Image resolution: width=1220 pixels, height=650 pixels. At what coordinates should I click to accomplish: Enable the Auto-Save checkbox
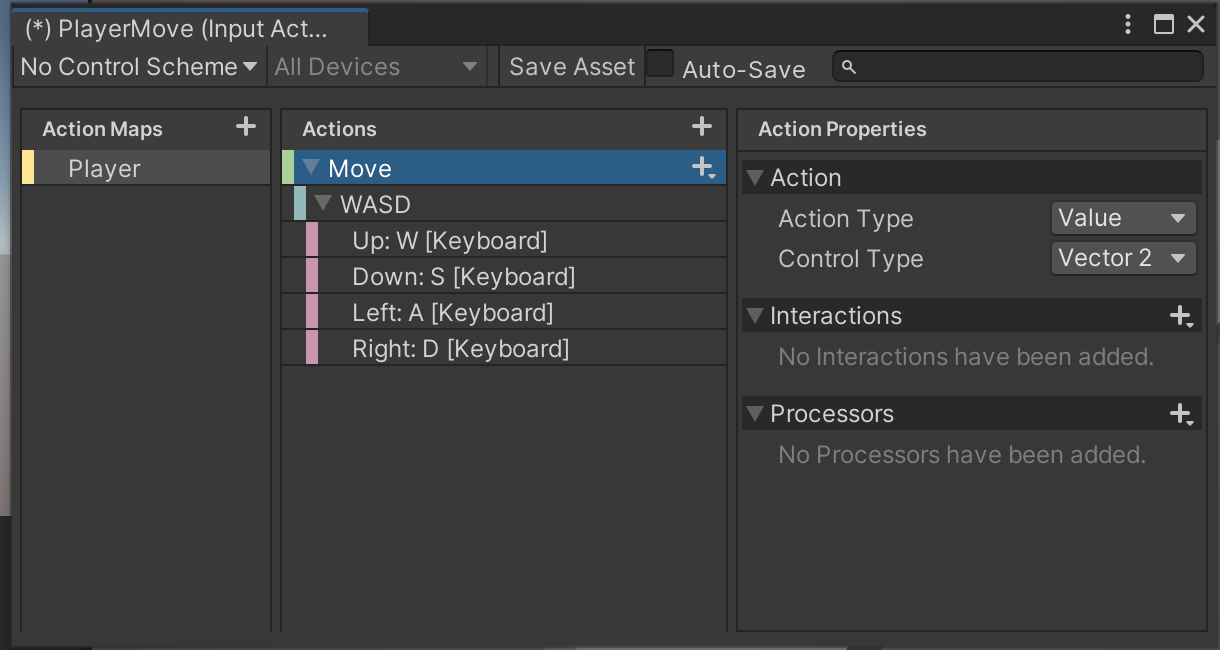(x=660, y=65)
